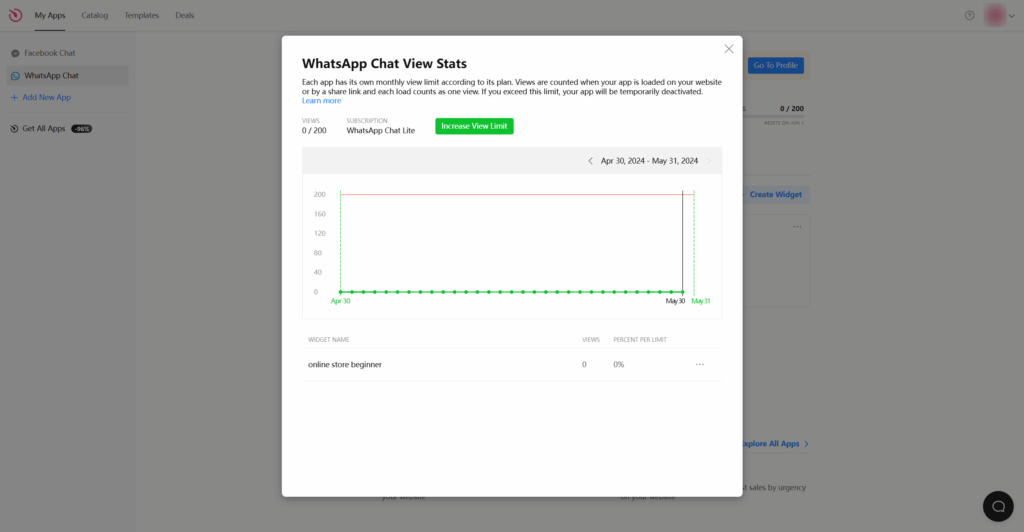Follow the Learn more link
The image size is (1024, 532).
321,101
